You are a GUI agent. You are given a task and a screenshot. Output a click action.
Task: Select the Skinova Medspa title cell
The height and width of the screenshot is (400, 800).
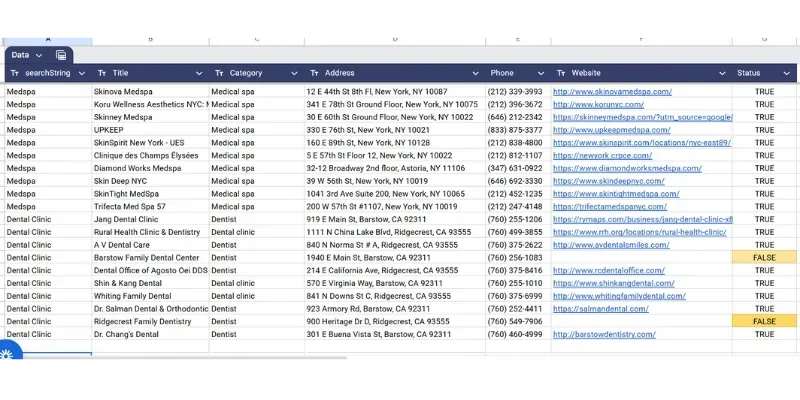(151, 92)
